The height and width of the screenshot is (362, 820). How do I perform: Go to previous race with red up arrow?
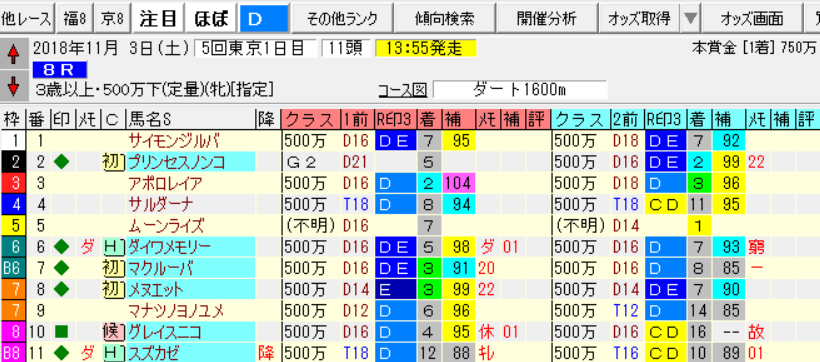coord(14,54)
